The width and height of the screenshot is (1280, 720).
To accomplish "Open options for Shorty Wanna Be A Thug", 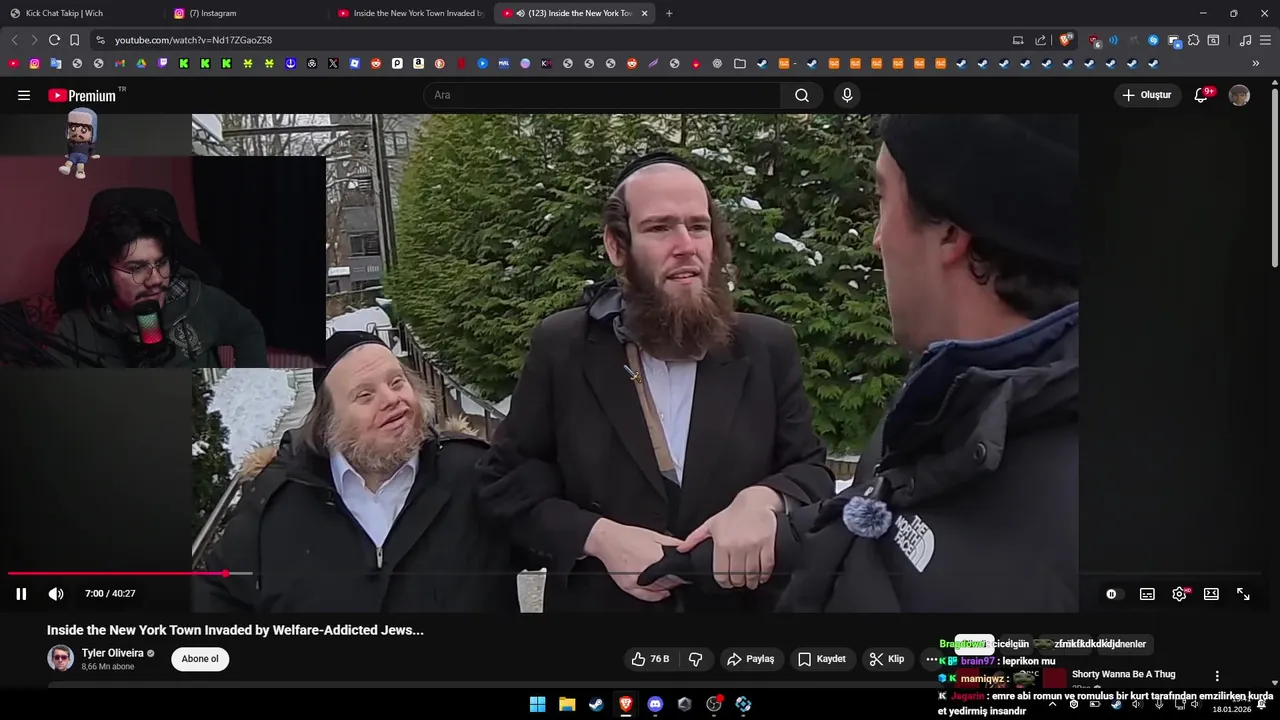I will tap(1217, 676).
